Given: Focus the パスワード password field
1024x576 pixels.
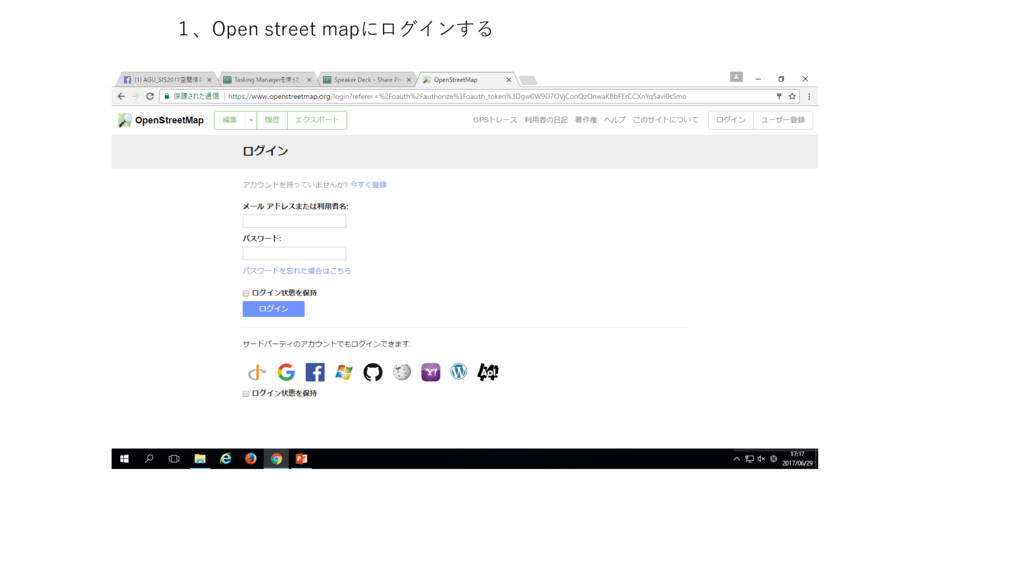Looking at the screenshot, I should pyautogui.click(x=295, y=253).
